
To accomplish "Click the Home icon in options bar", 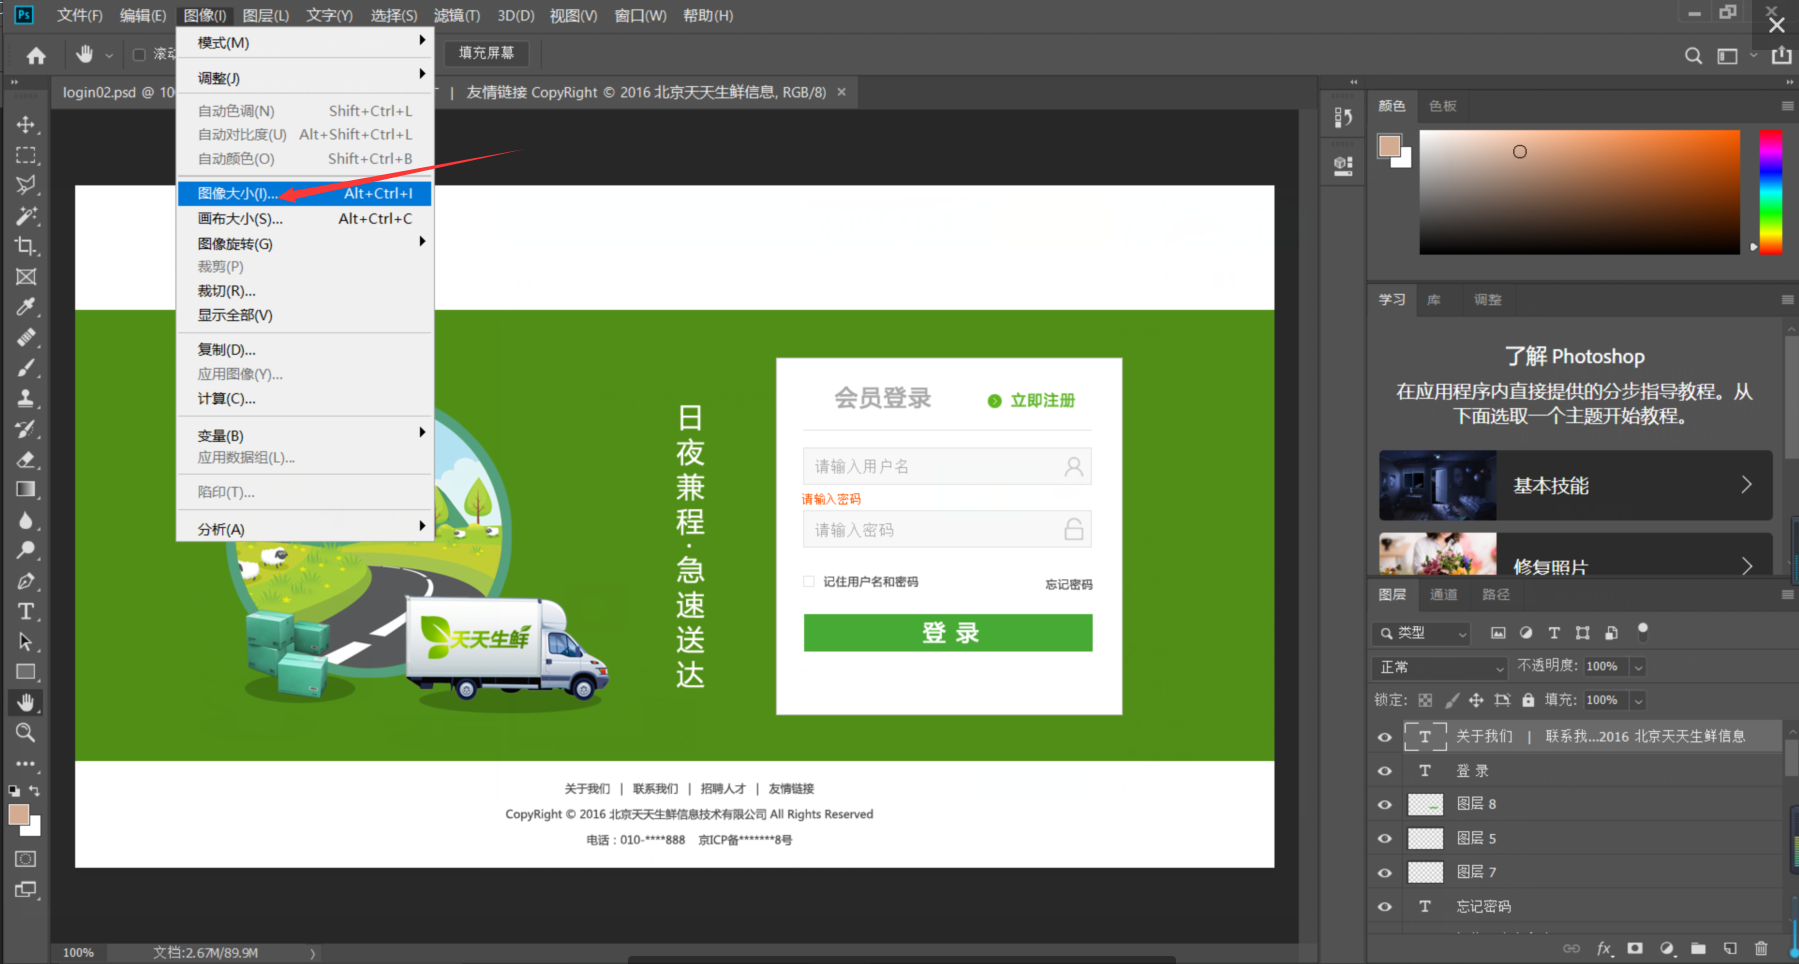I will [x=36, y=56].
